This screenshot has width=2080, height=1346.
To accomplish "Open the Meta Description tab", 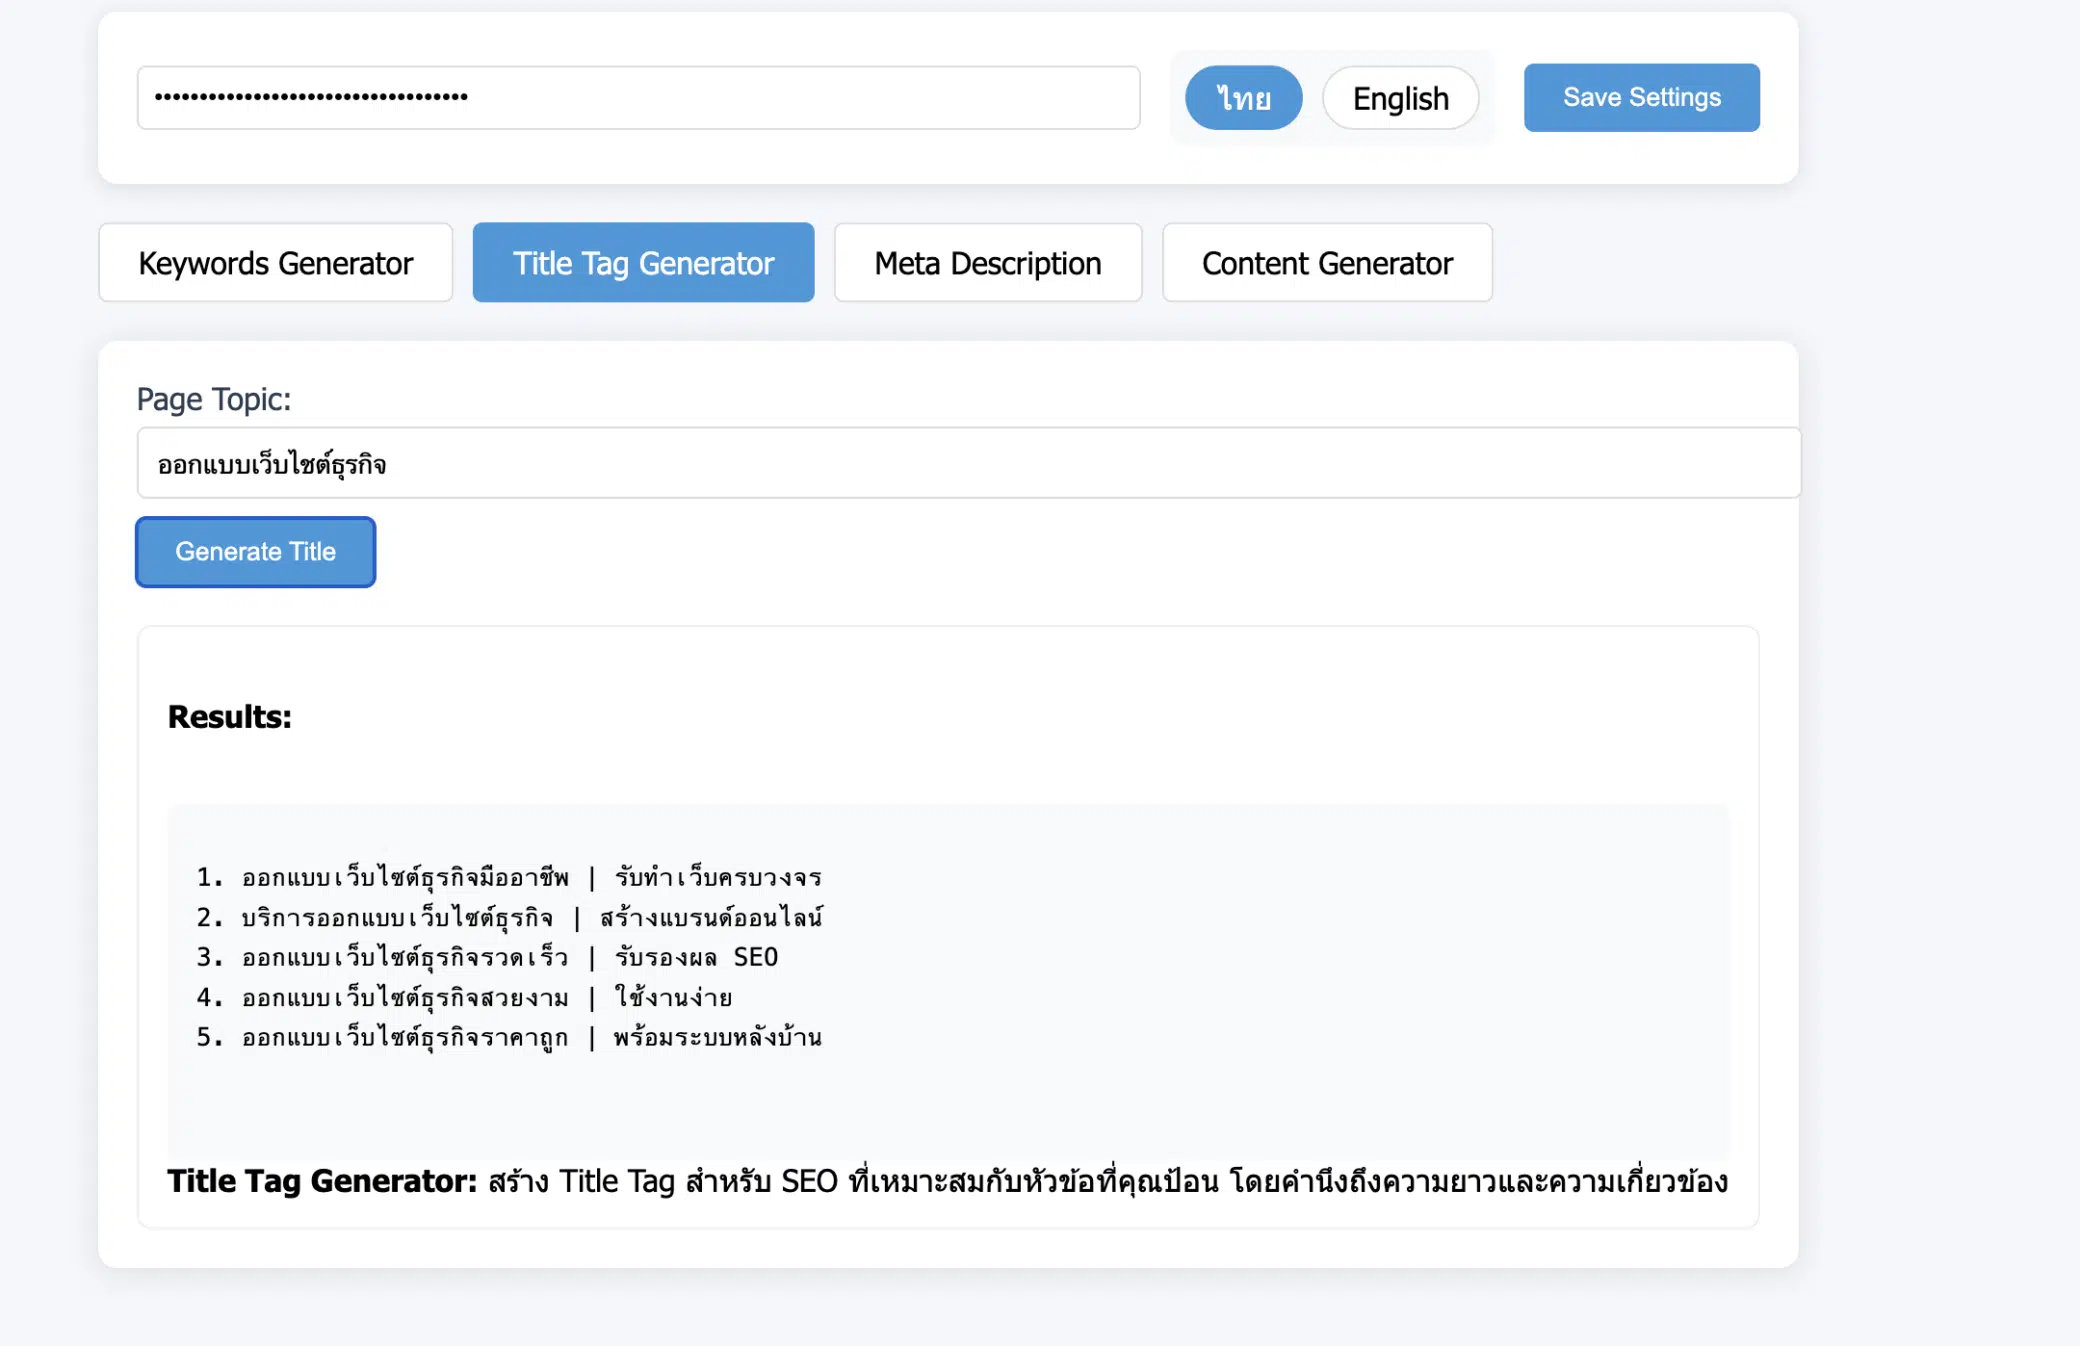I will (x=987, y=263).
